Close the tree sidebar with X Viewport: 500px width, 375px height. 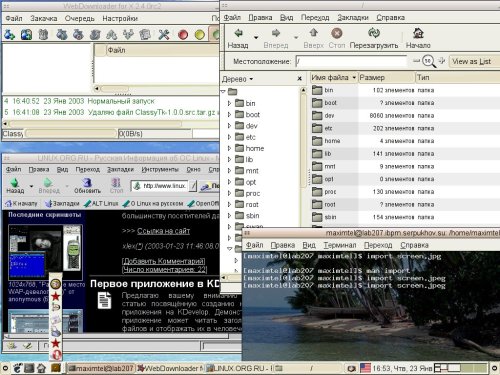pos(299,79)
